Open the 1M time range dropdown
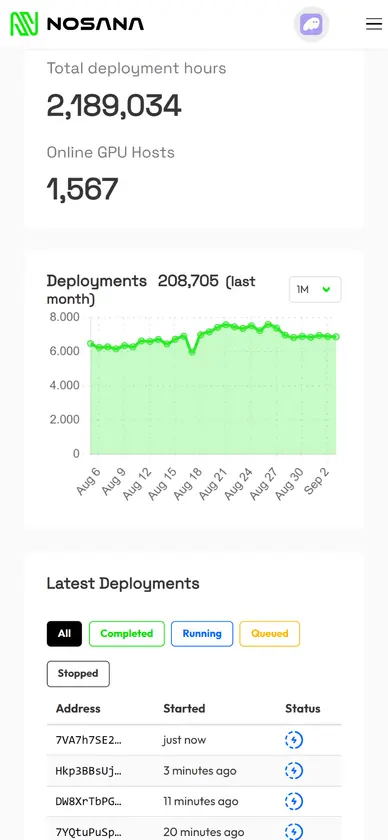The image size is (388, 840). click(315, 289)
